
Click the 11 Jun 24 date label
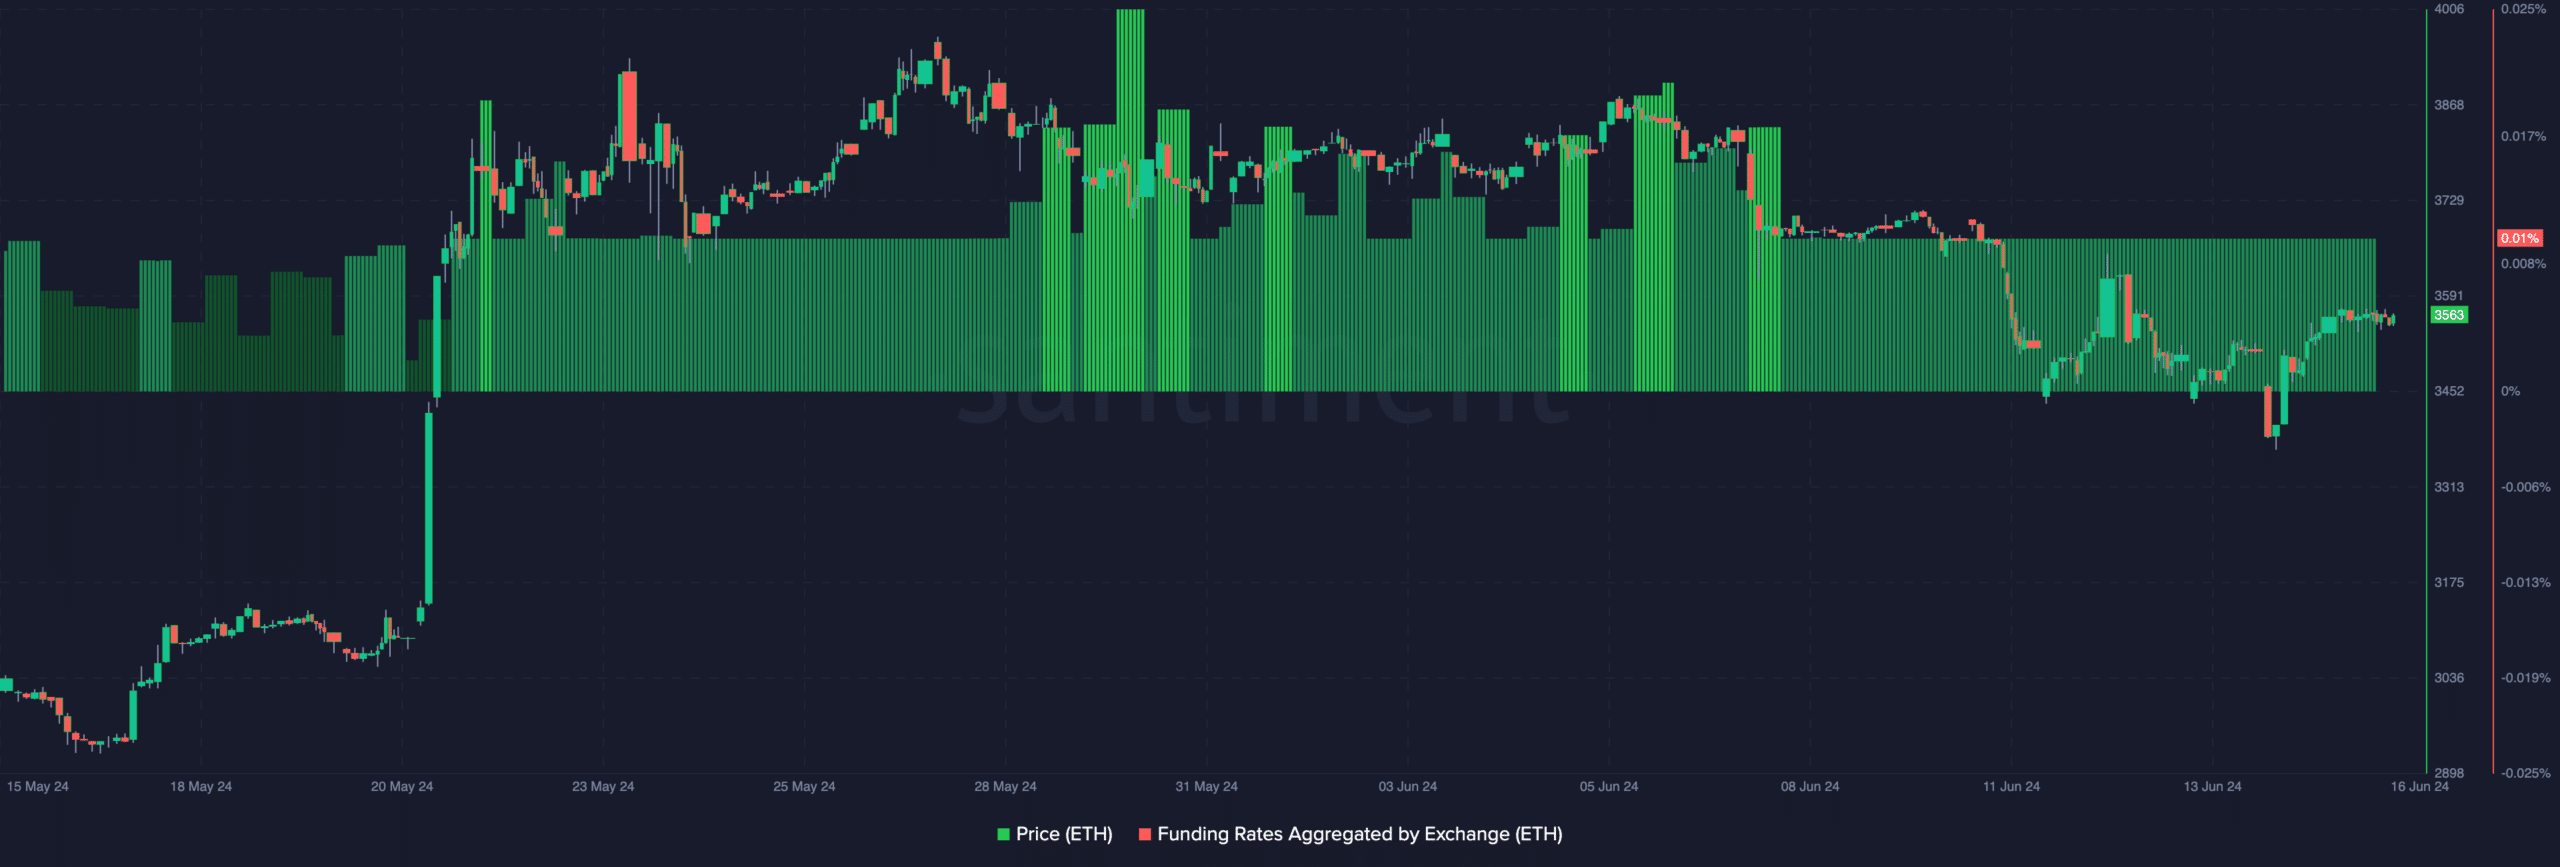coord(2011,786)
